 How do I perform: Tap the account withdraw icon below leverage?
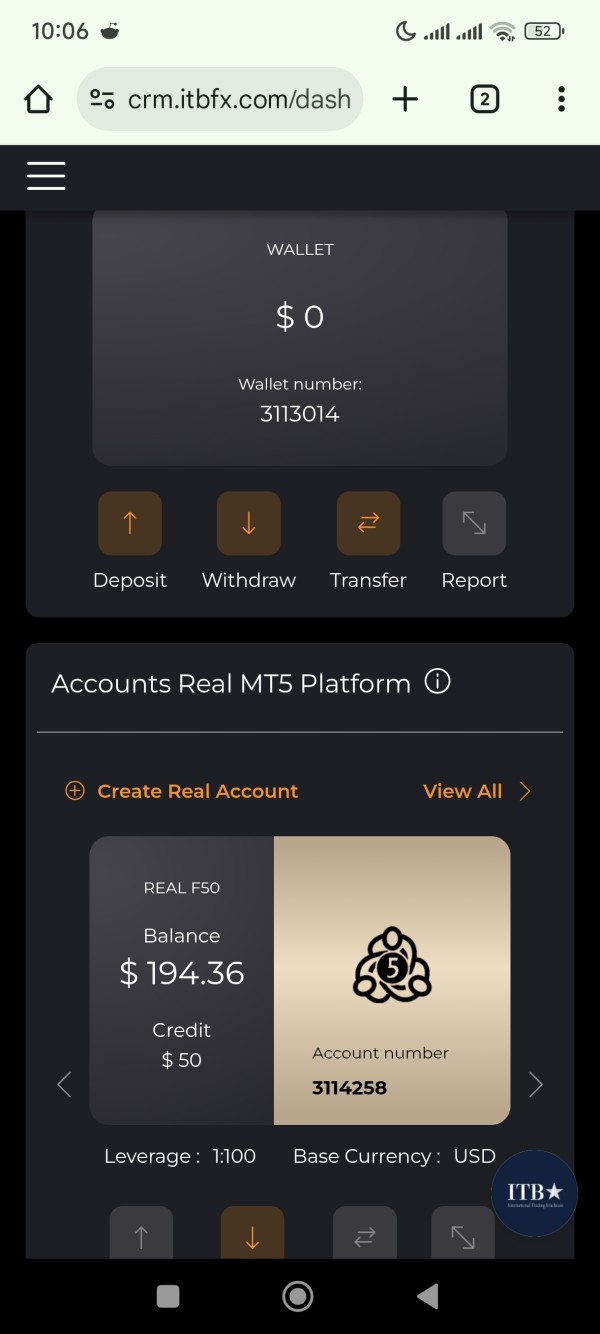pyautogui.click(x=252, y=1232)
